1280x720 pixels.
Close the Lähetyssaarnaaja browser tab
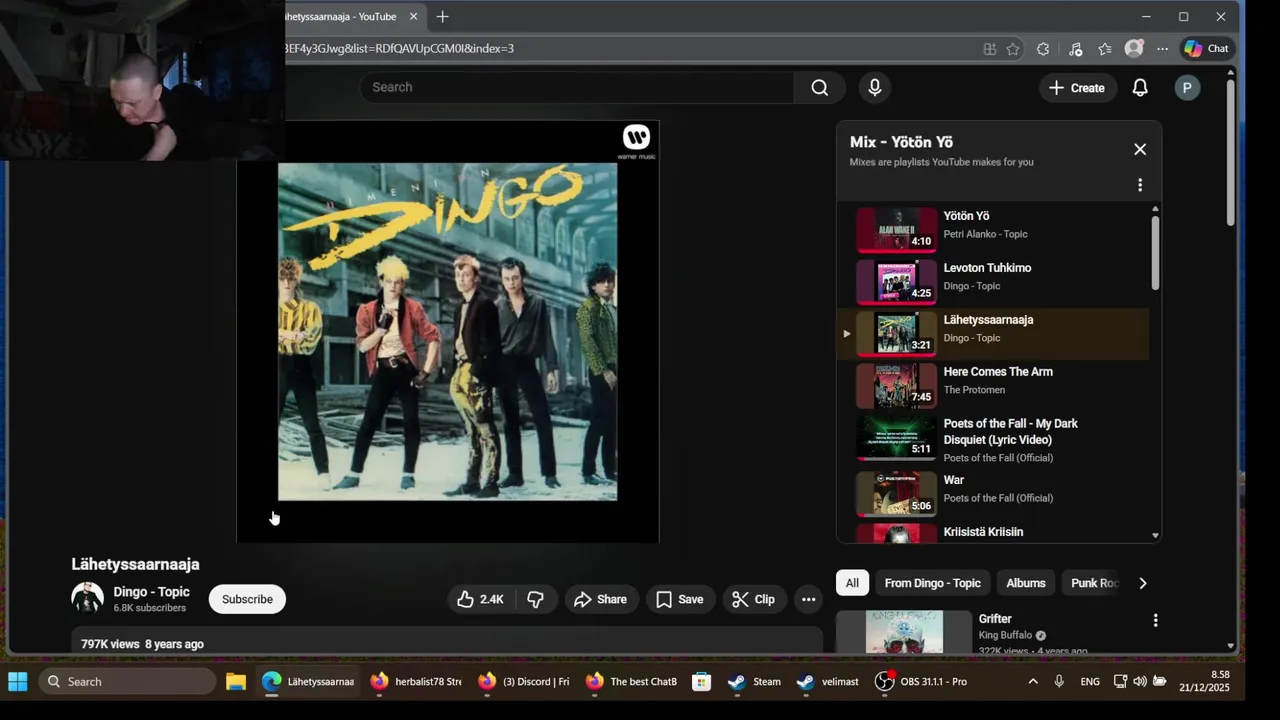(413, 16)
